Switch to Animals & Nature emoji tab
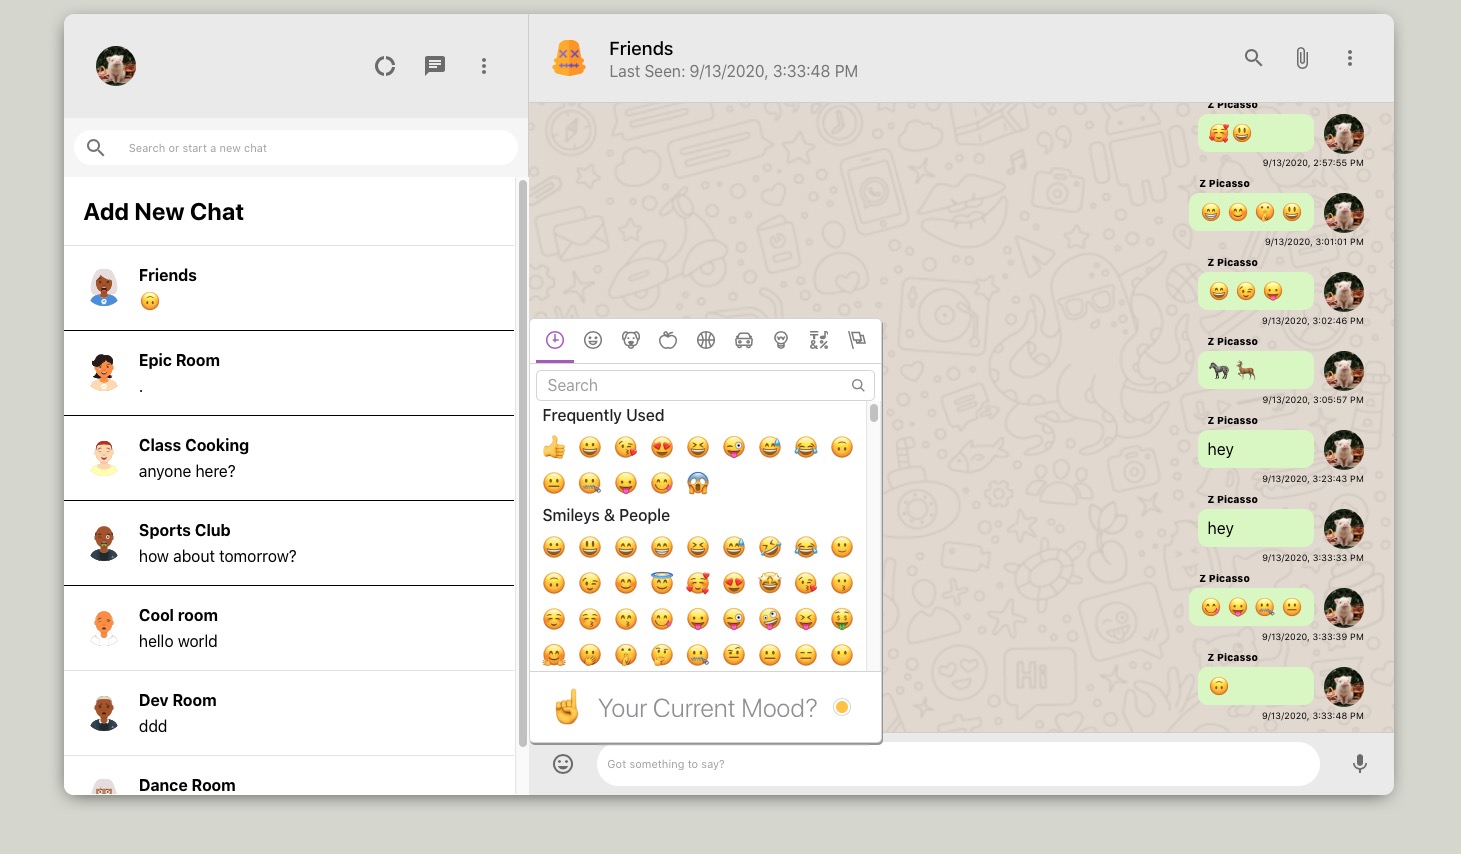This screenshot has width=1461, height=854. (631, 340)
